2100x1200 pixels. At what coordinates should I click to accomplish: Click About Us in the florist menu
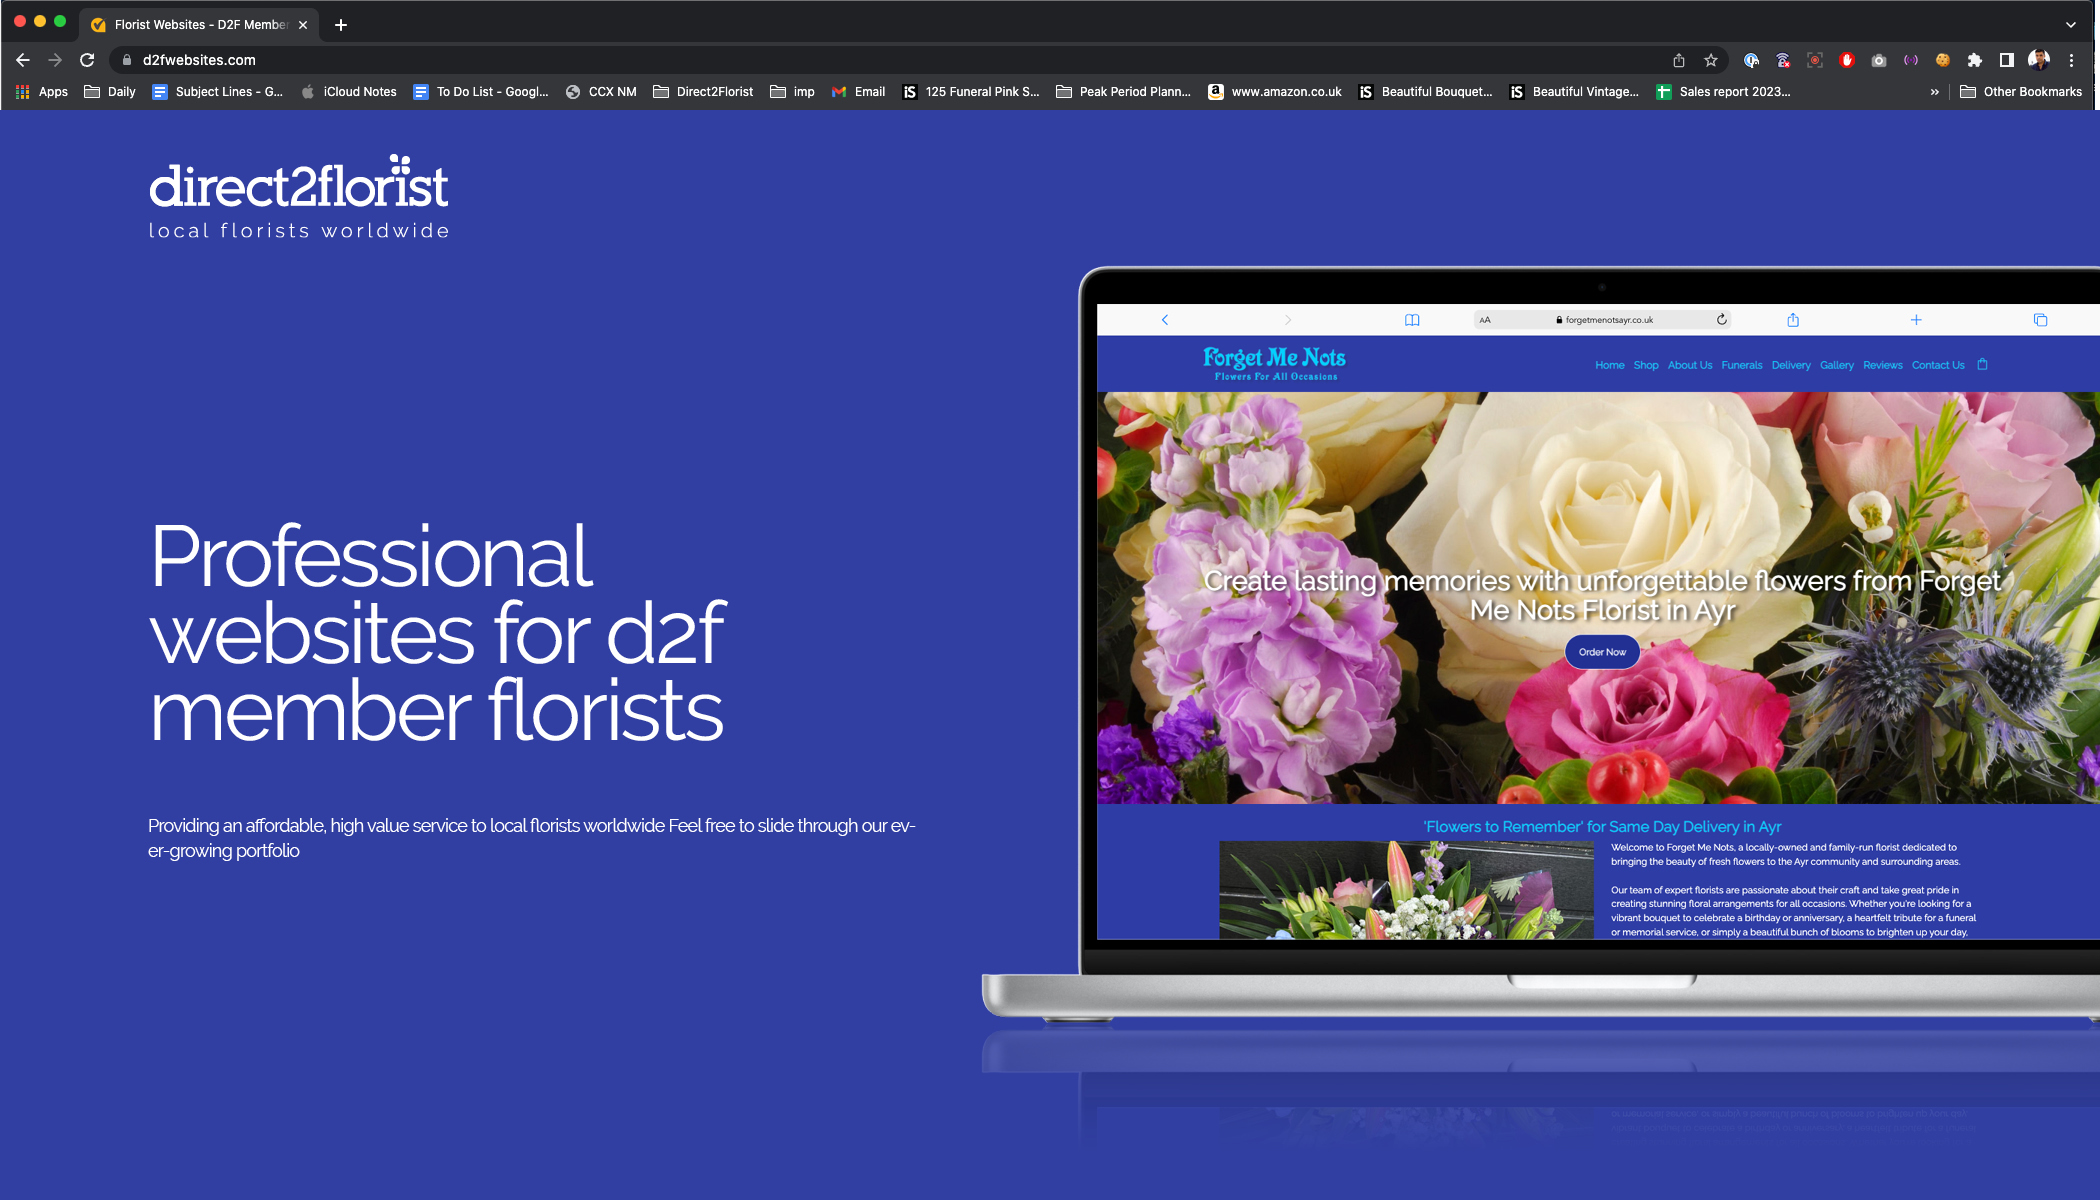click(1689, 365)
